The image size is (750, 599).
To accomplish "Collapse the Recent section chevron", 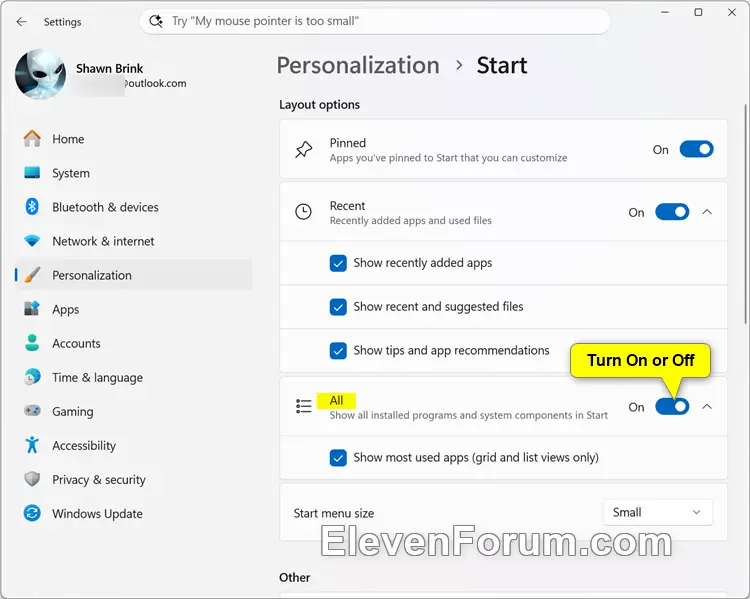I will click(x=707, y=212).
